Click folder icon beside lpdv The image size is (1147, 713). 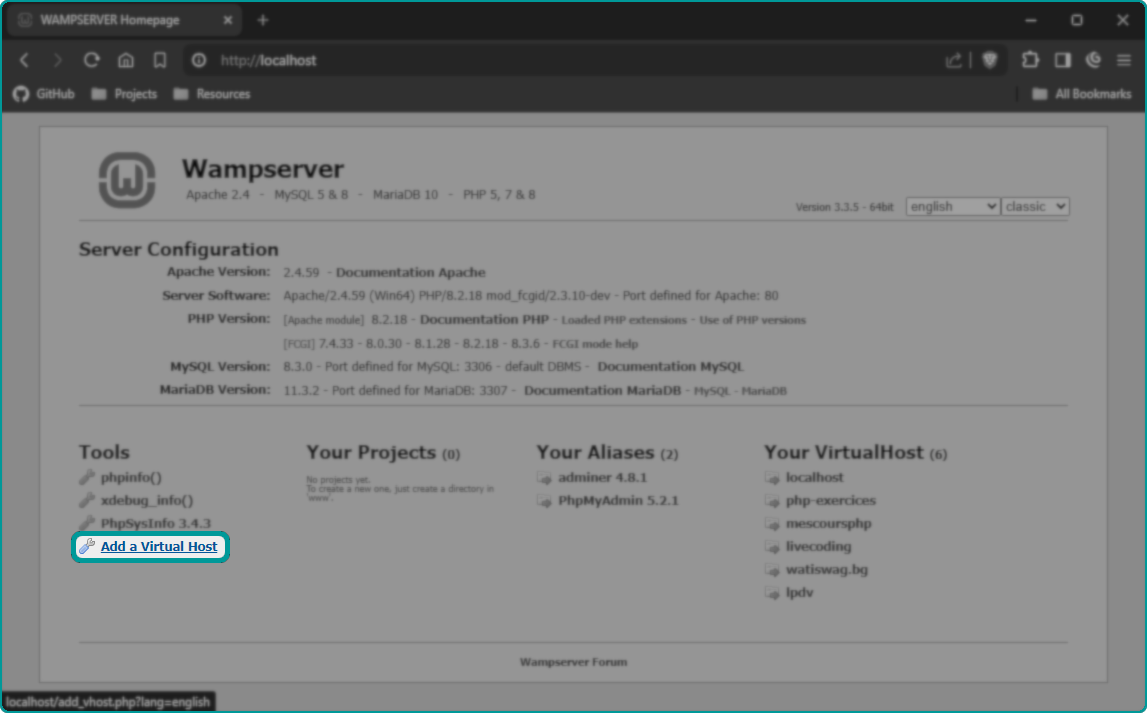772,593
